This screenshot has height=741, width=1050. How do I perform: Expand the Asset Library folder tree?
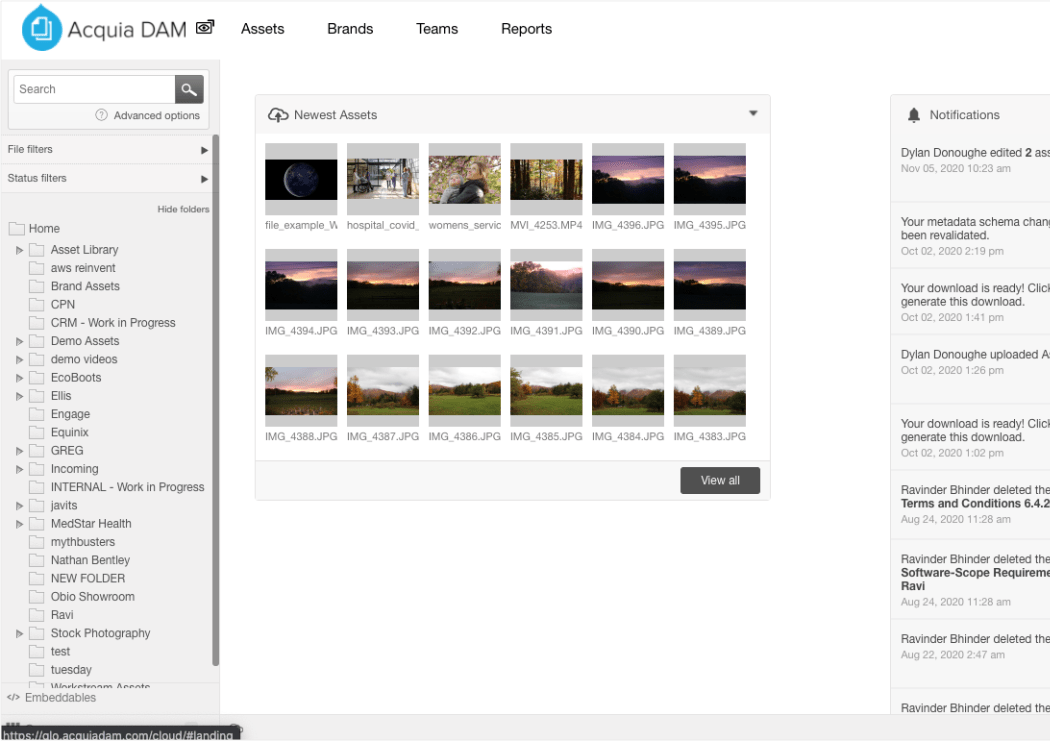click(x=20, y=250)
